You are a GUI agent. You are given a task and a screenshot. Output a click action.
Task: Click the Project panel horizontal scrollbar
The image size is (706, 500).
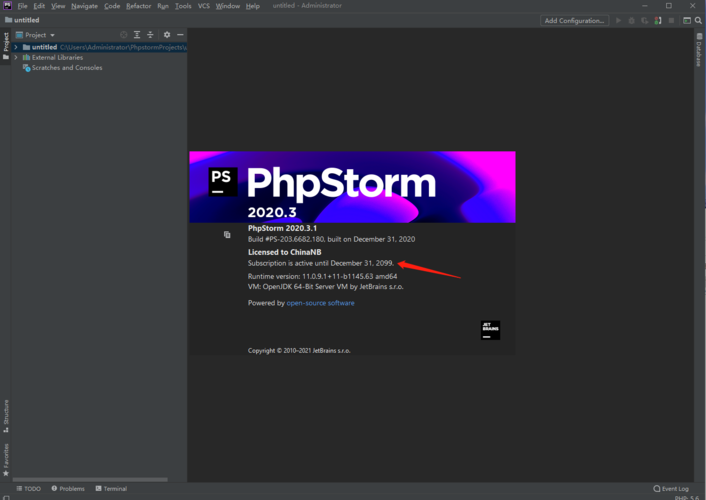click(x=90, y=479)
